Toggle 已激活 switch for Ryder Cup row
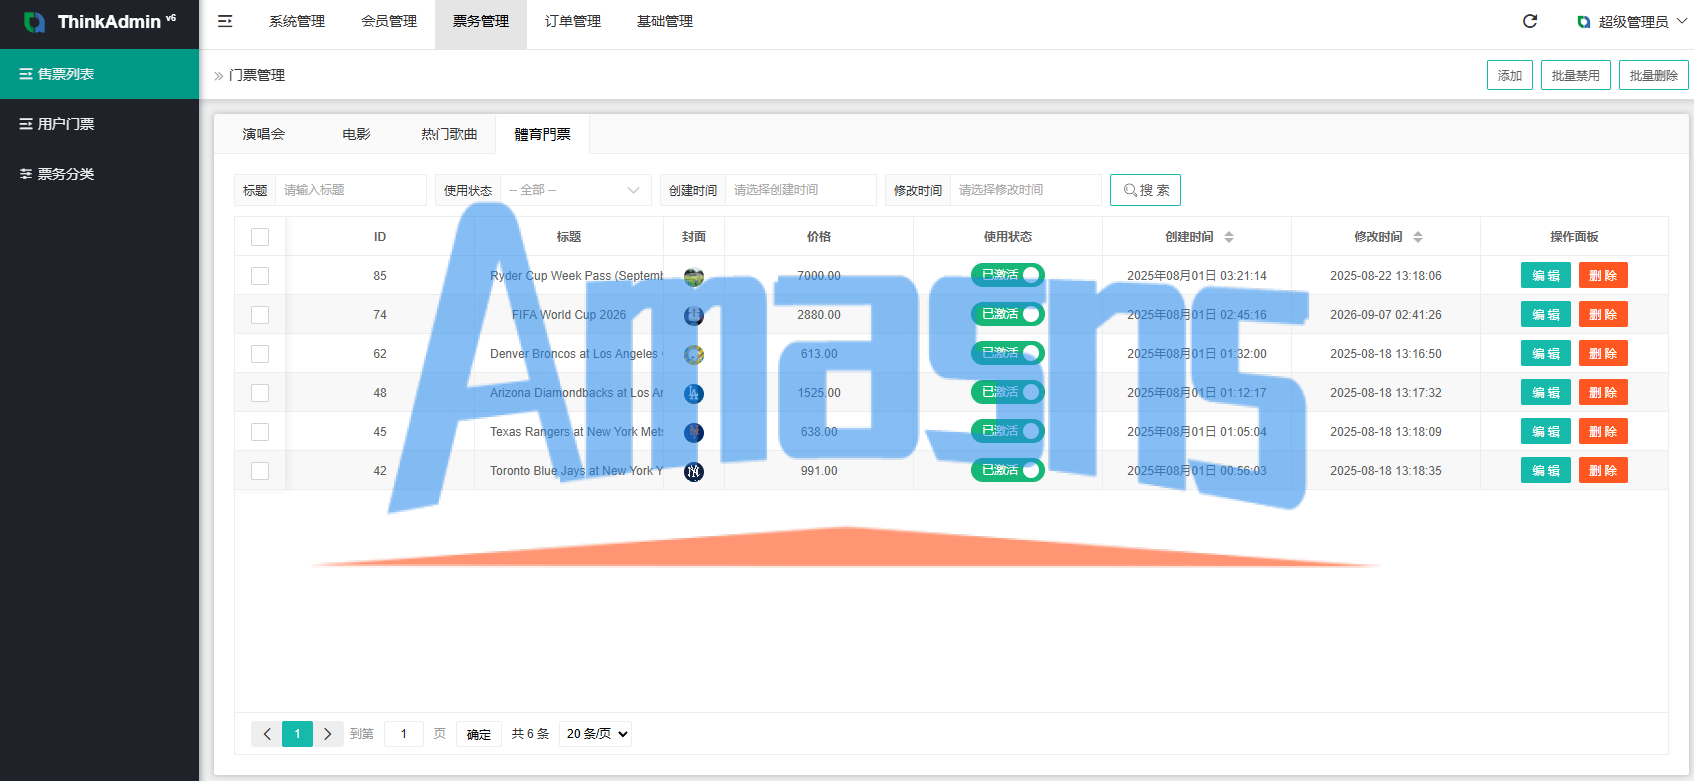This screenshot has width=1694, height=781. pyautogui.click(x=1008, y=275)
